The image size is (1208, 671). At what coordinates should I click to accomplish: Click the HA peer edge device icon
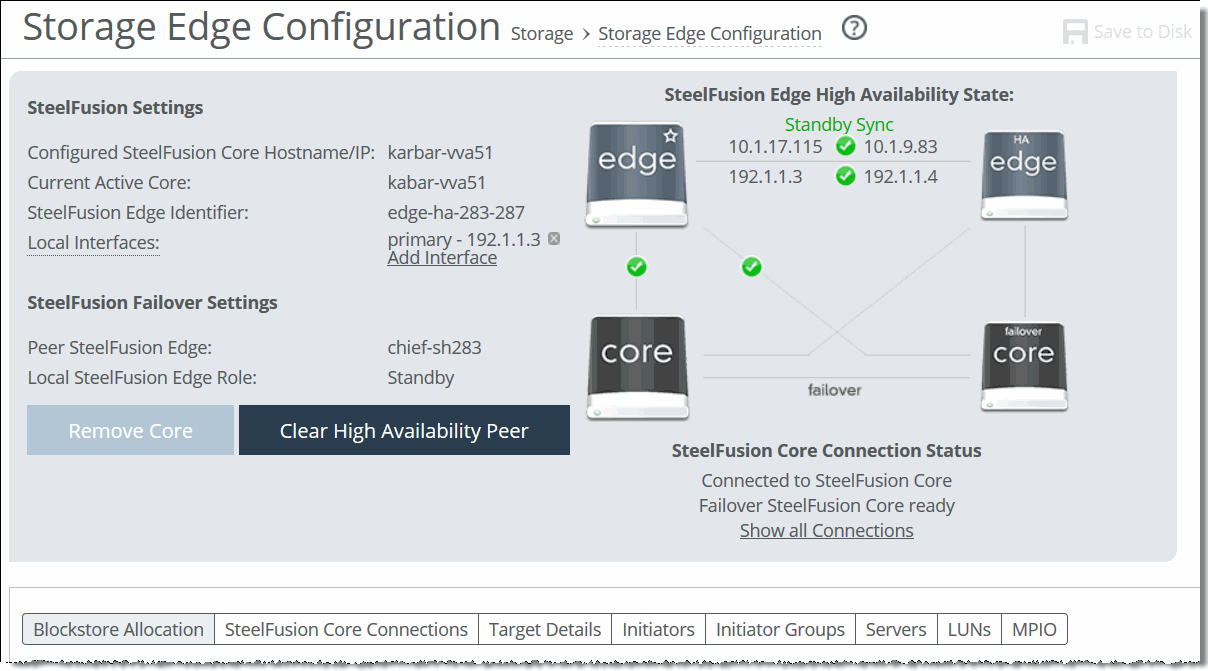tap(1023, 176)
